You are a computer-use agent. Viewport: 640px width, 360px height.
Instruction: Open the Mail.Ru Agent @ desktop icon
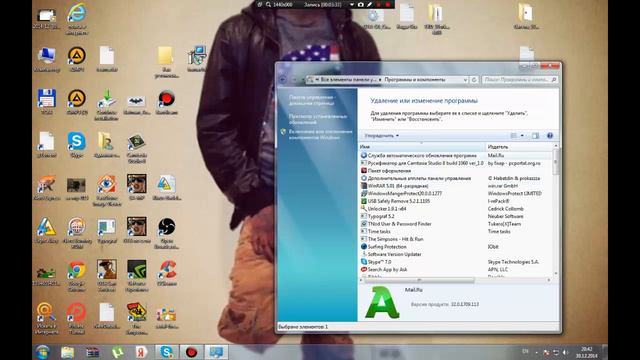tap(46, 318)
